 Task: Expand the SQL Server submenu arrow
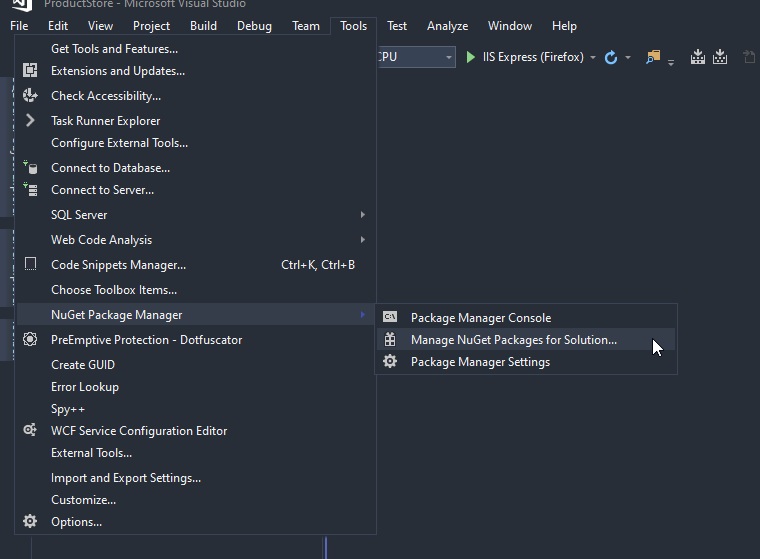coord(363,214)
